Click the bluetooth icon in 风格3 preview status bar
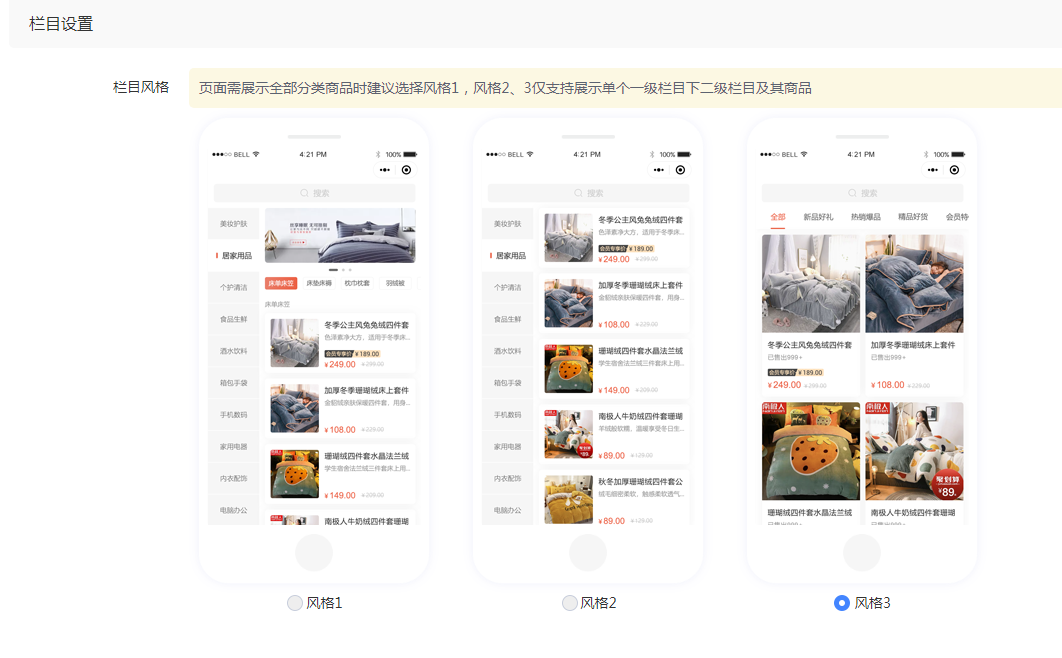This screenshot has width=1062, height=658. 926,154
